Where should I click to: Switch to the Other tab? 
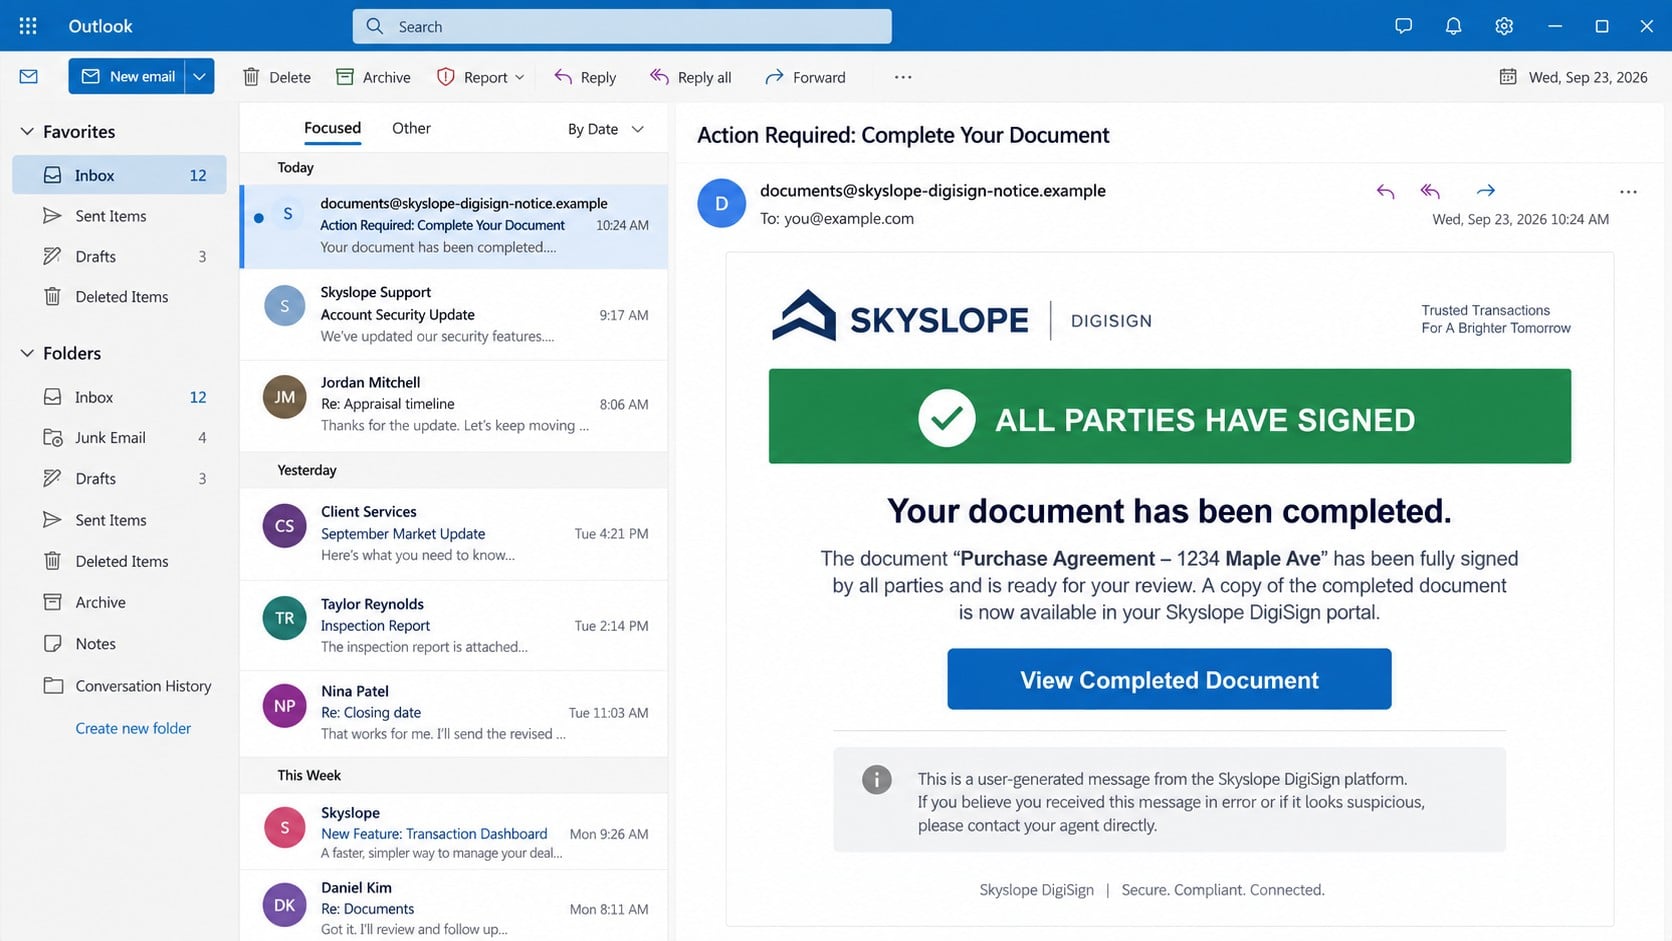click(411, 128)
